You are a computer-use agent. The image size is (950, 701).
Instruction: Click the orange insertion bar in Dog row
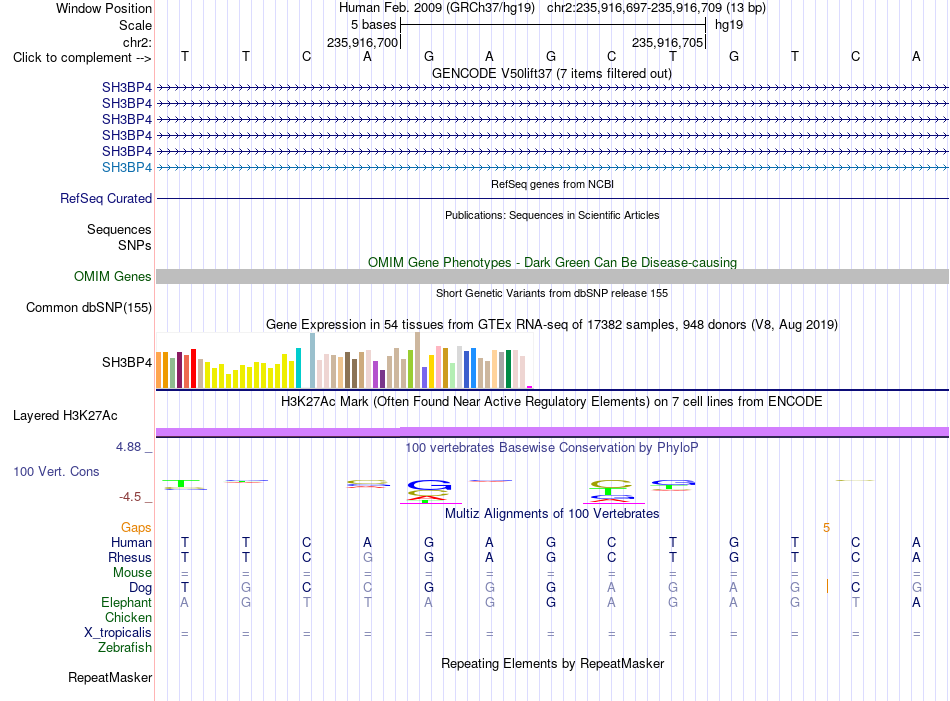click(x=827, y=586)
